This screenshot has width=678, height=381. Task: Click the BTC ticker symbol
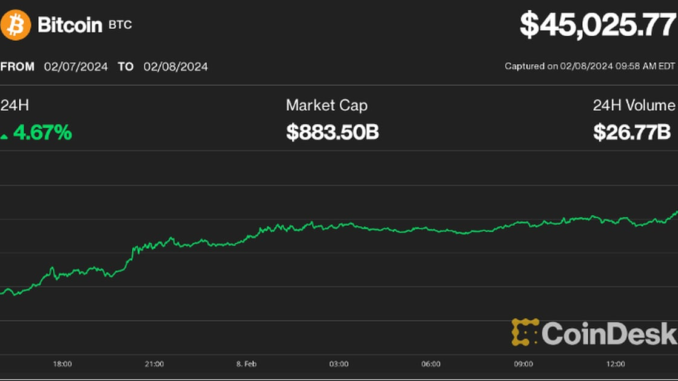click(120, 25)
